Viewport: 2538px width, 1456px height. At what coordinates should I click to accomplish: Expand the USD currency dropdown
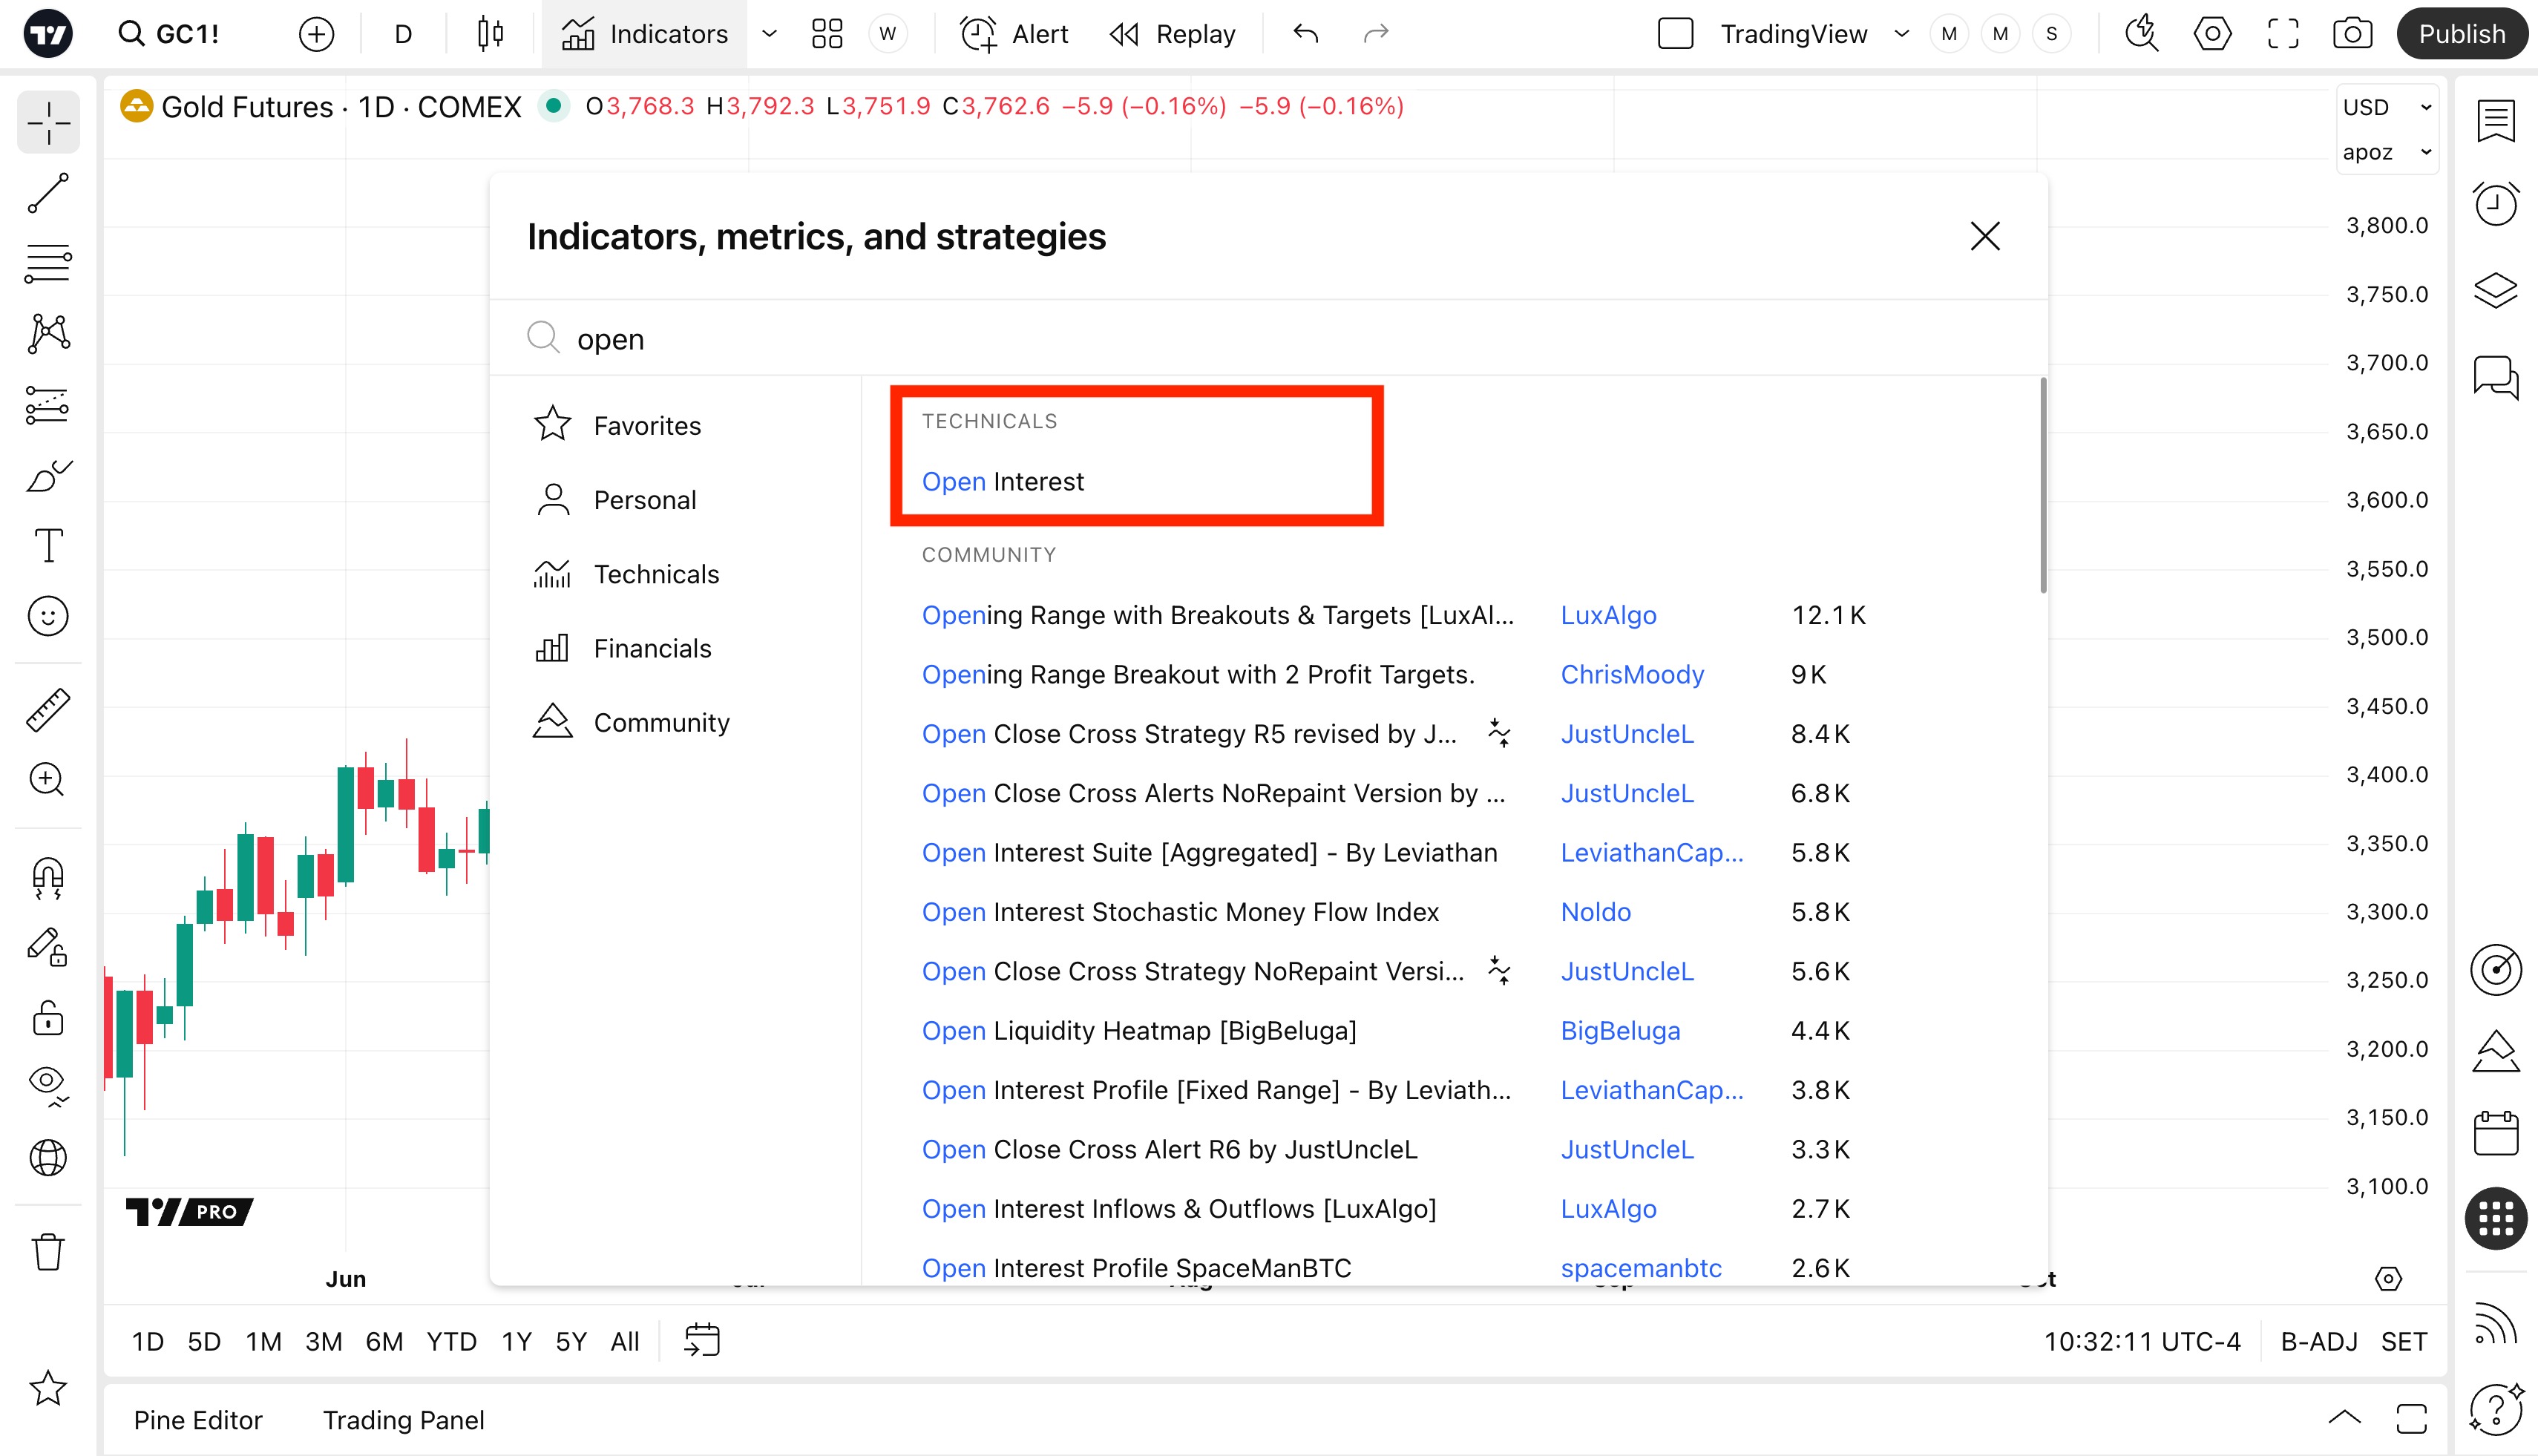pyautogui.click(x=2386, y=107)
